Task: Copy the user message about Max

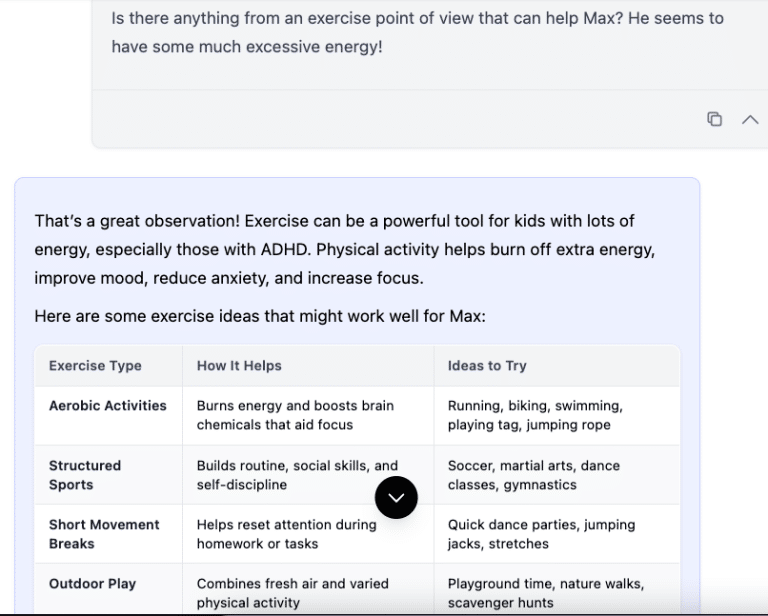Action: (x=715, y=119)
